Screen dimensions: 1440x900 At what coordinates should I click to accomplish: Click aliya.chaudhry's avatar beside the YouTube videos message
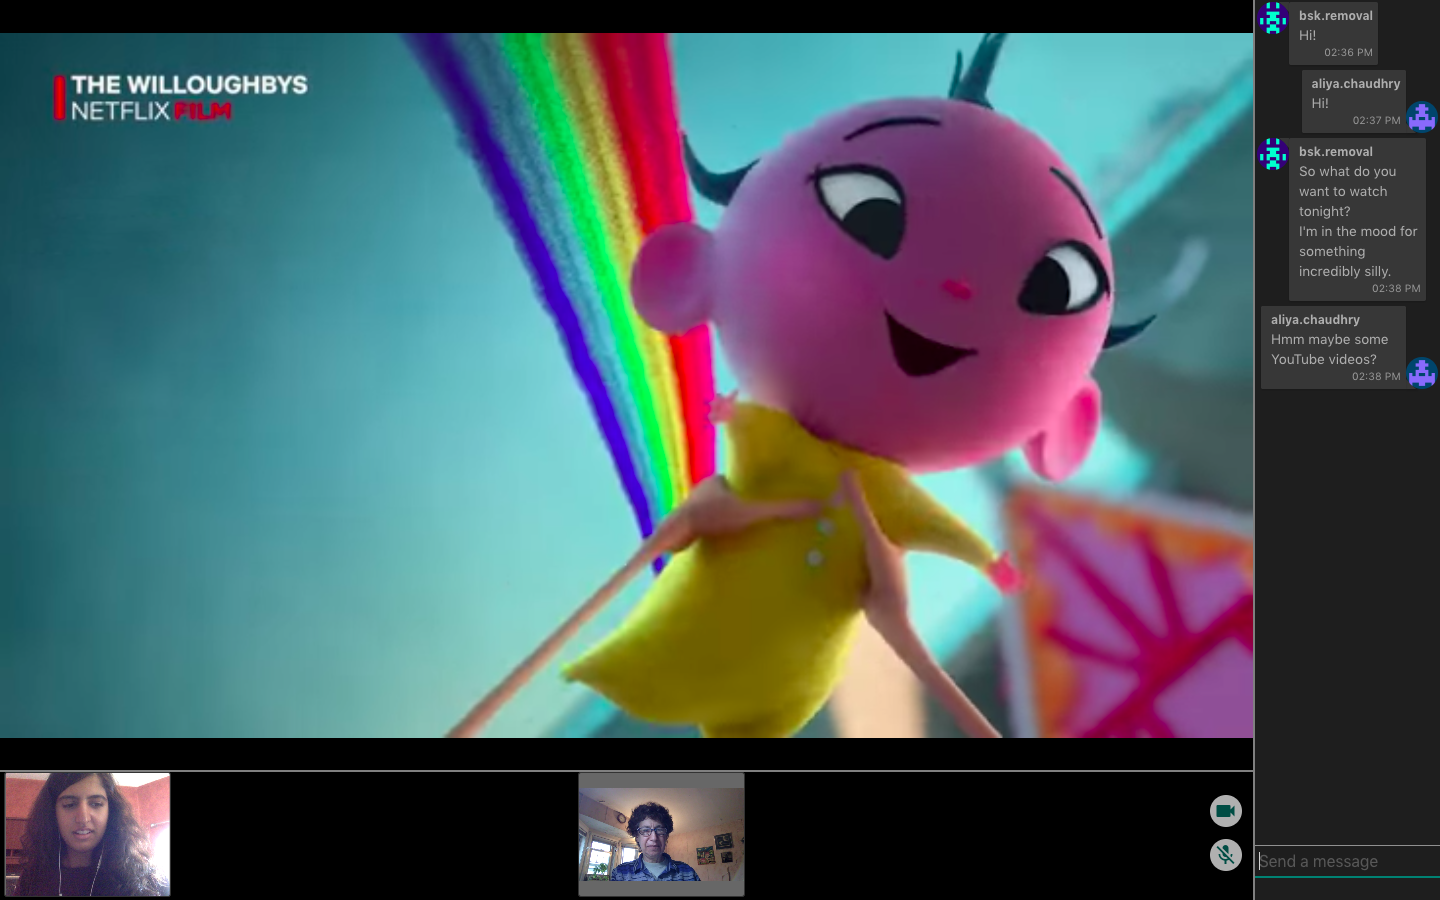pos(1422,373)
